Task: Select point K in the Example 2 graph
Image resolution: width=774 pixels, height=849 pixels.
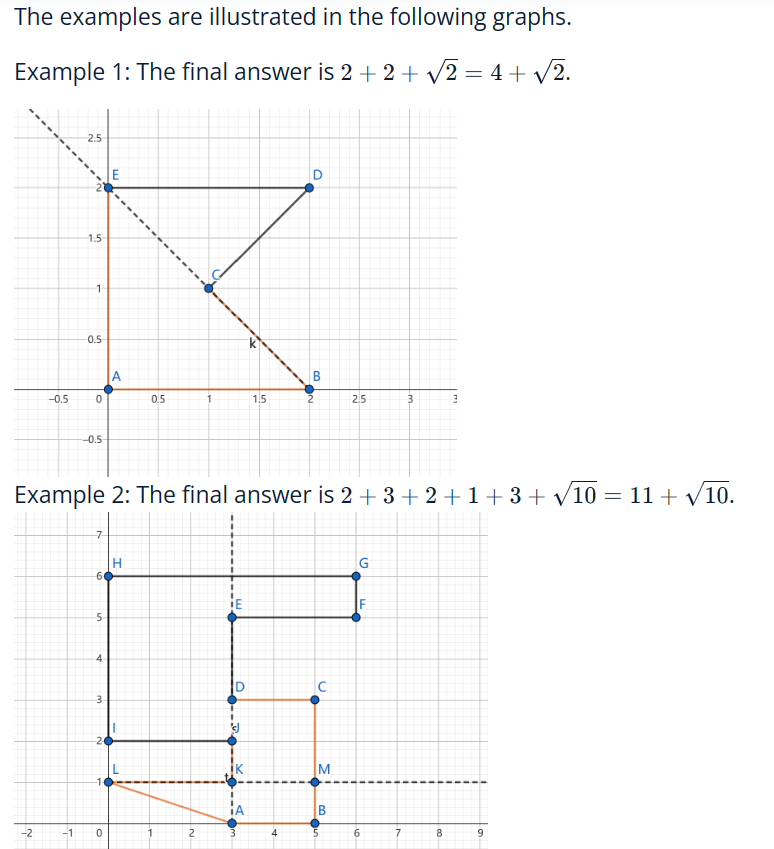Action: 232,782
